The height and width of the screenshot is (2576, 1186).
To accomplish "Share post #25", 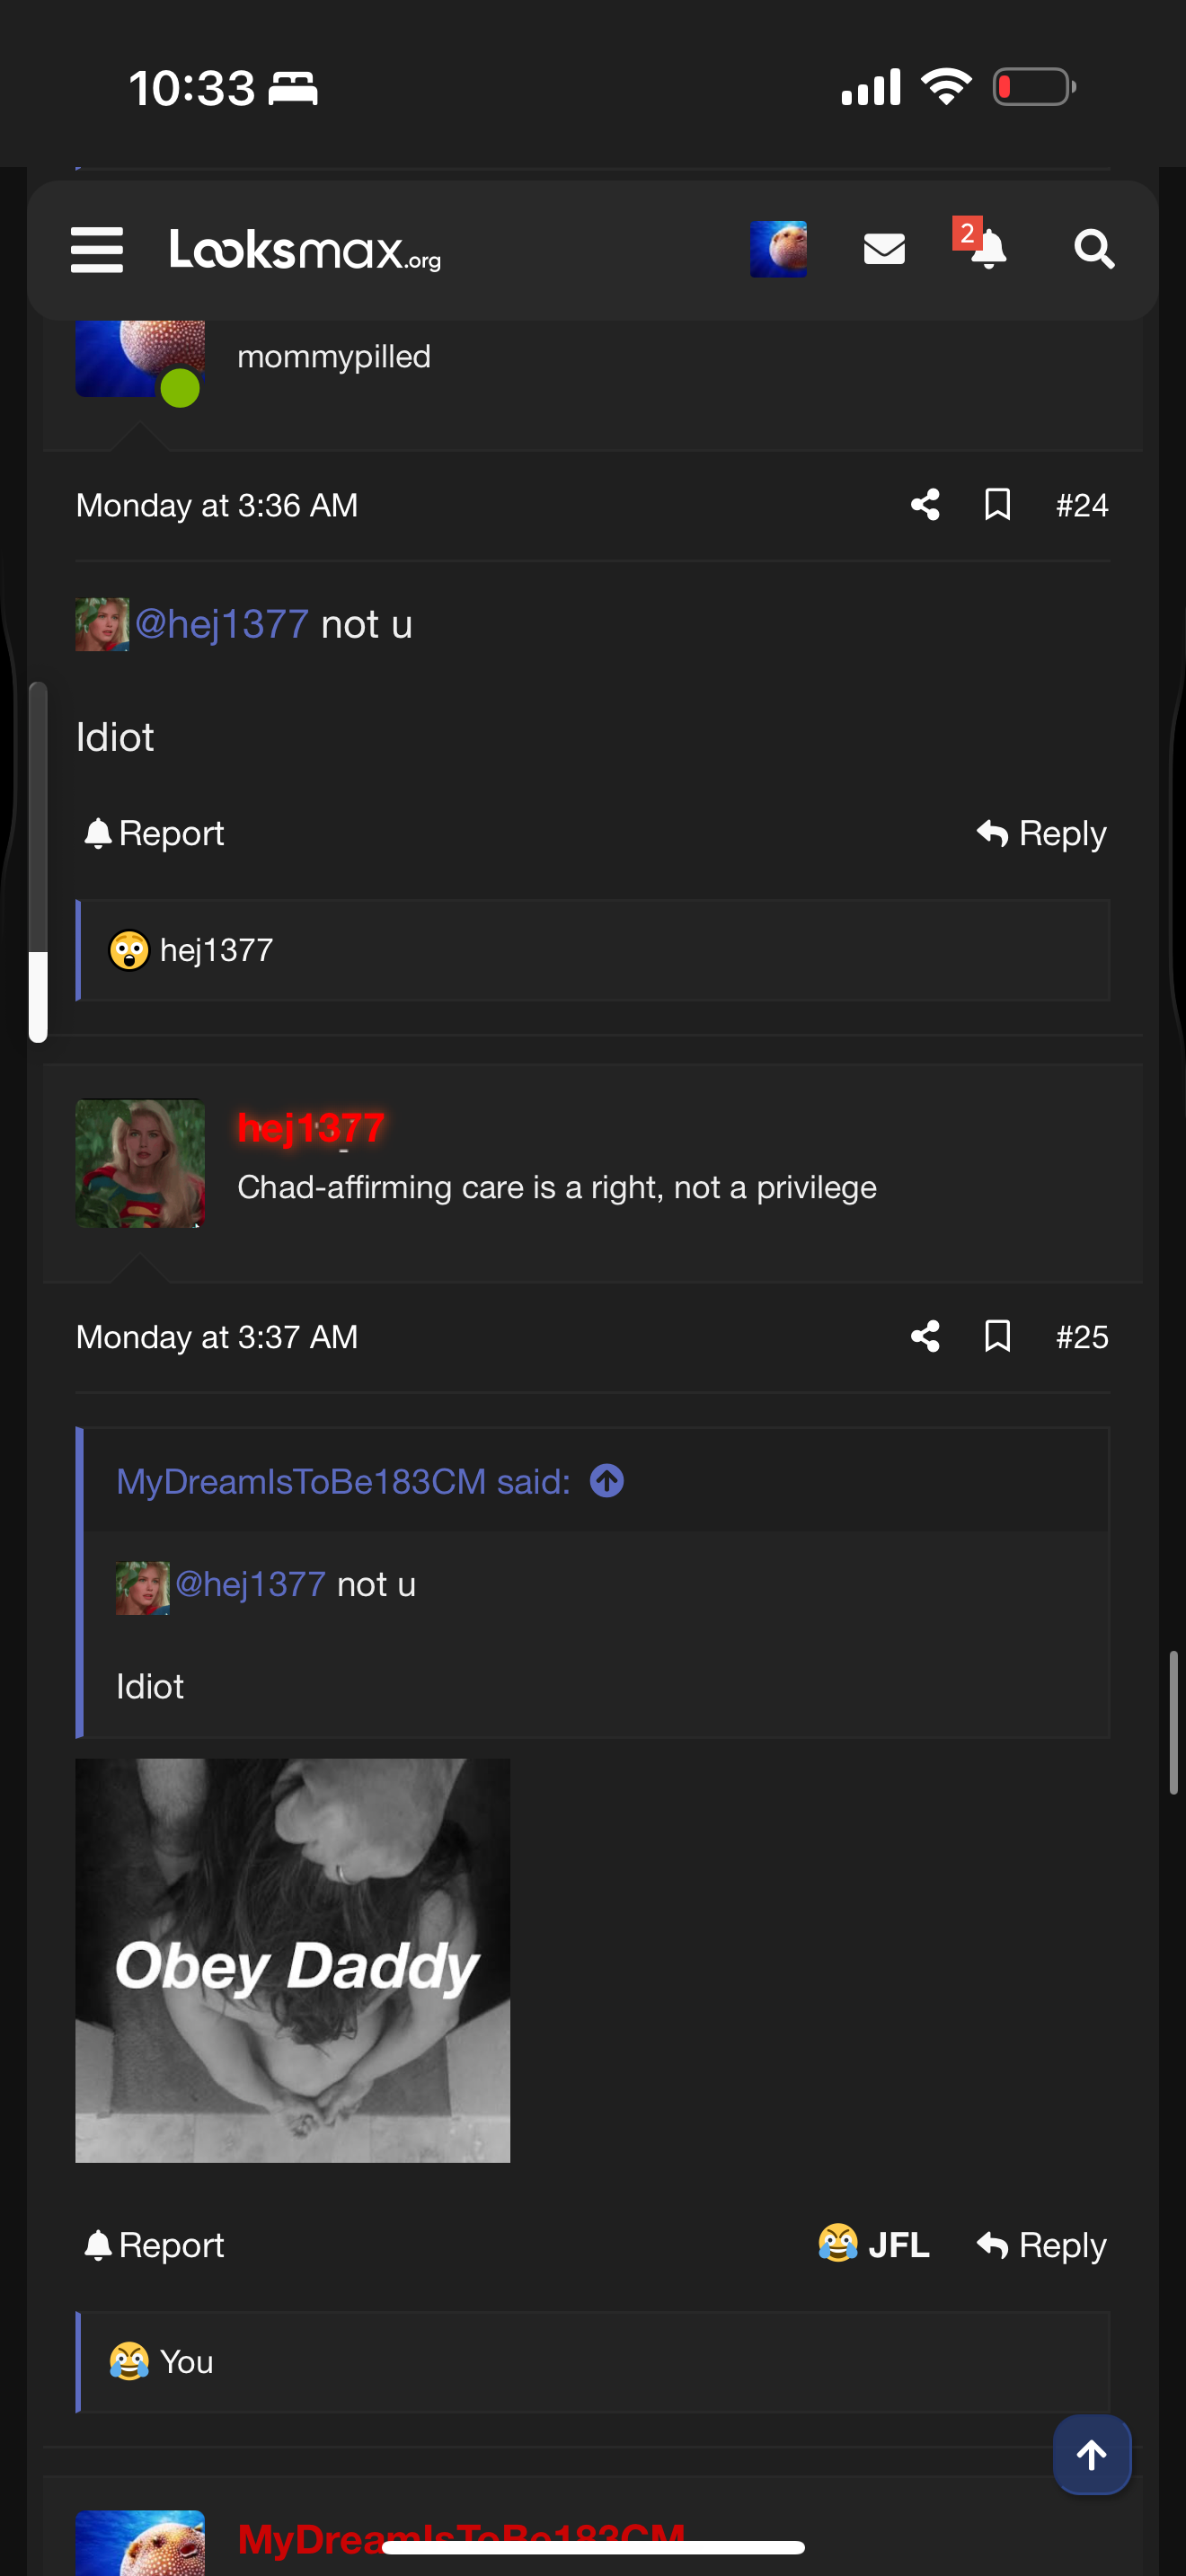I will (925, 1337).
